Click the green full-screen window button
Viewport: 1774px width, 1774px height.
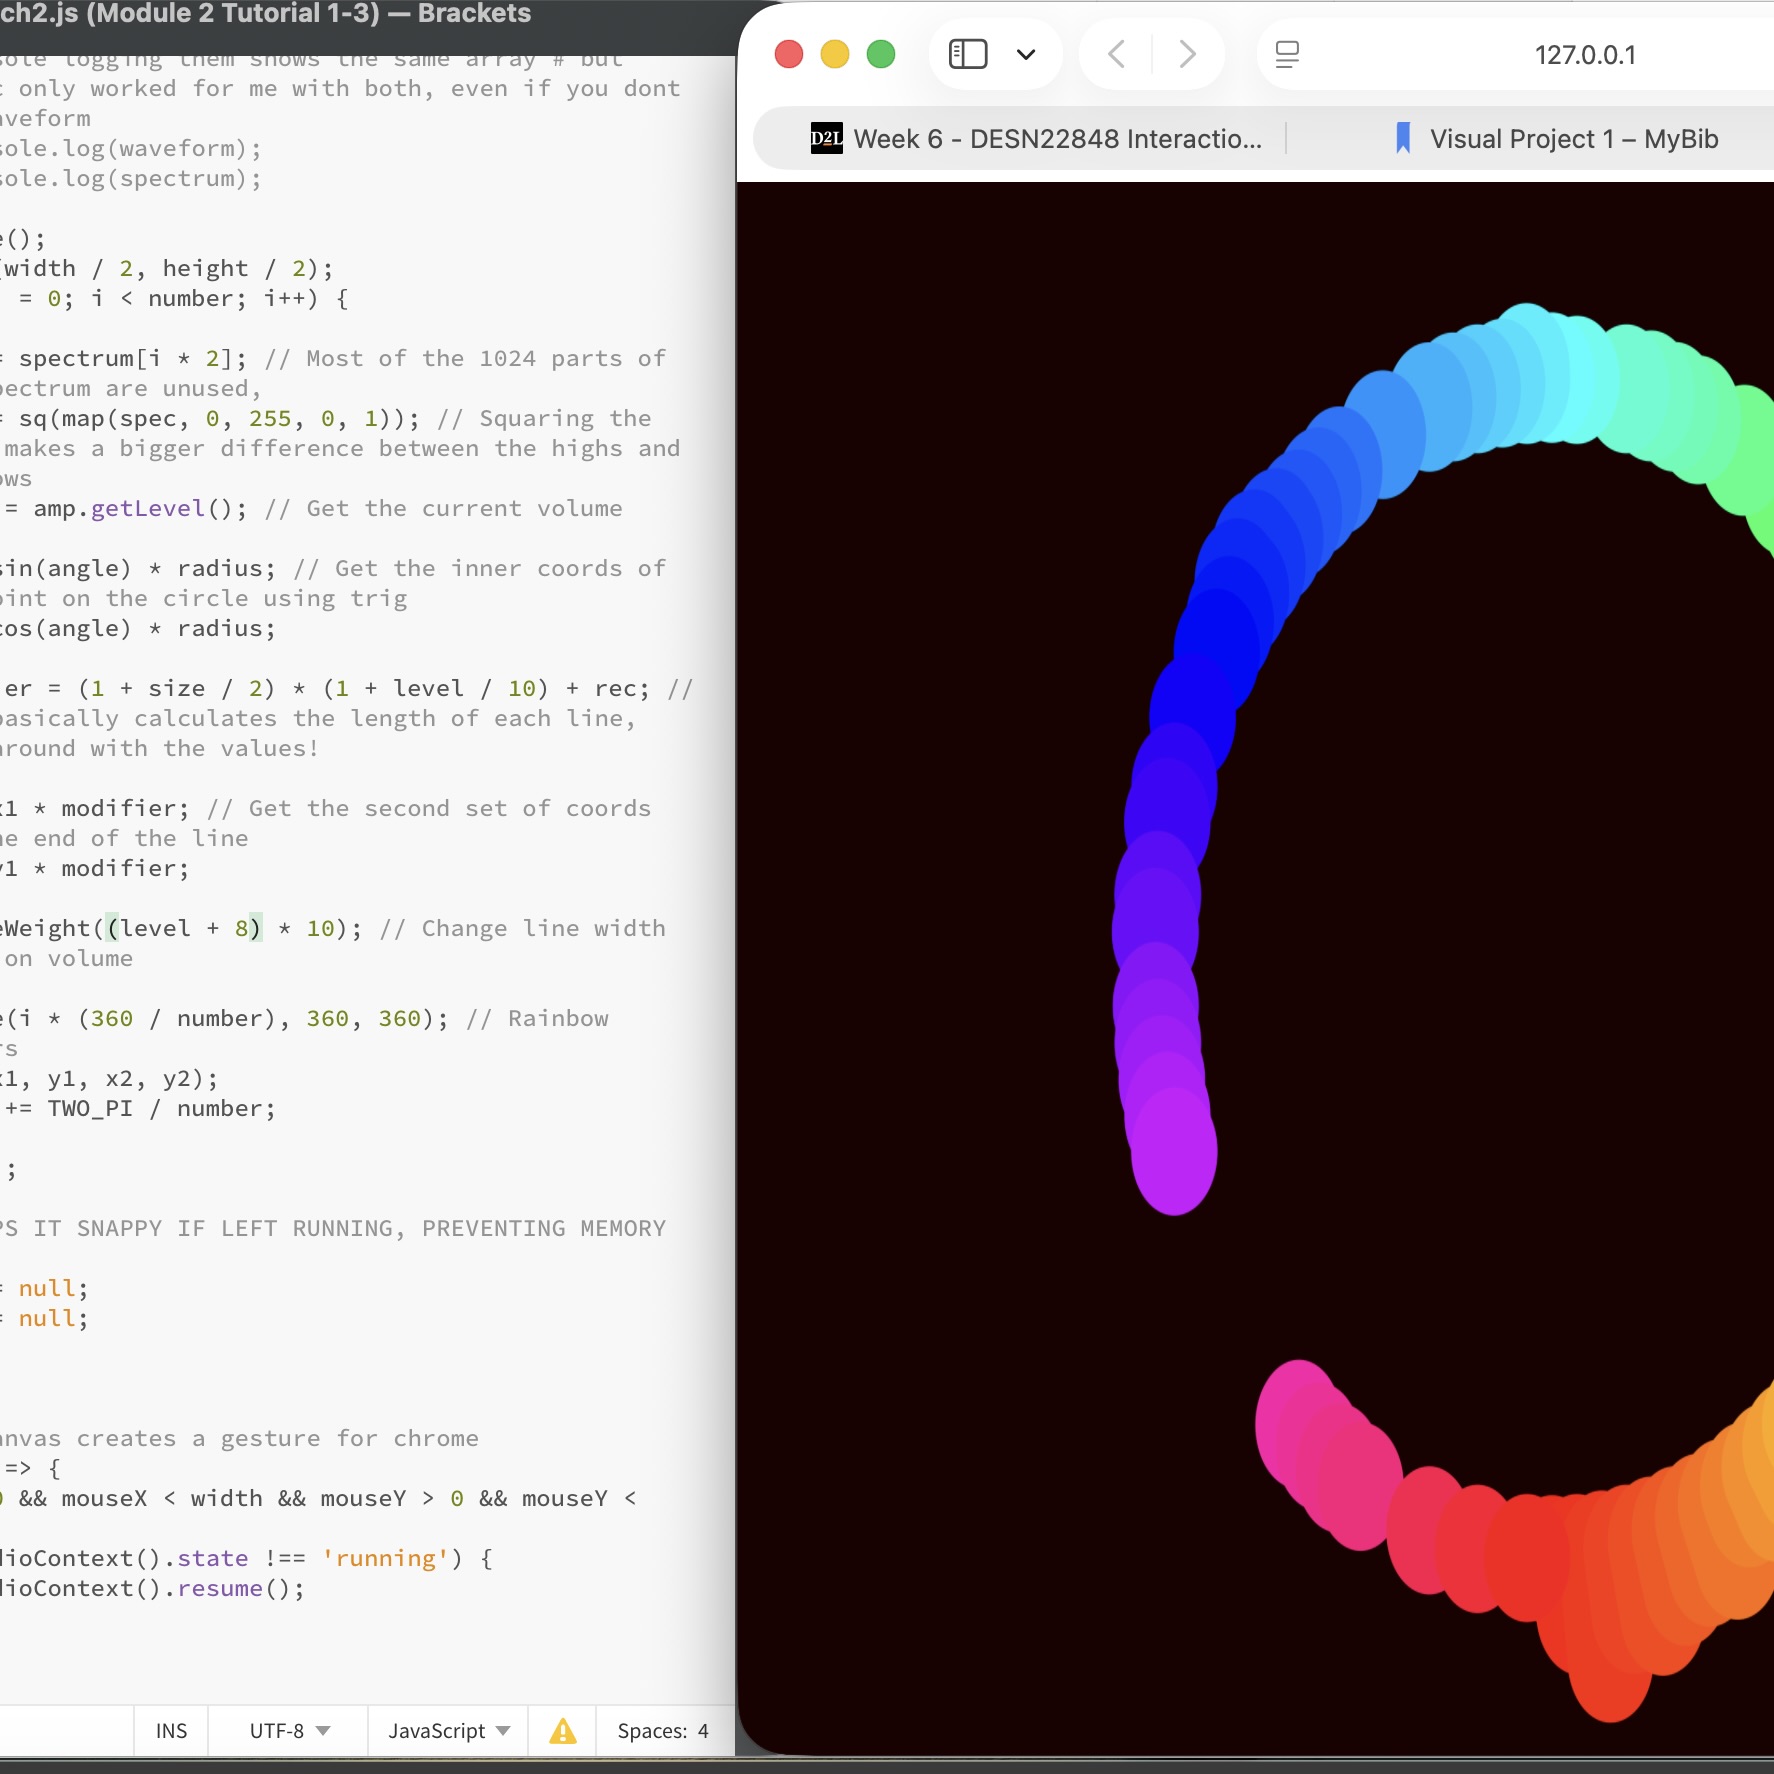tap(881, 54)
